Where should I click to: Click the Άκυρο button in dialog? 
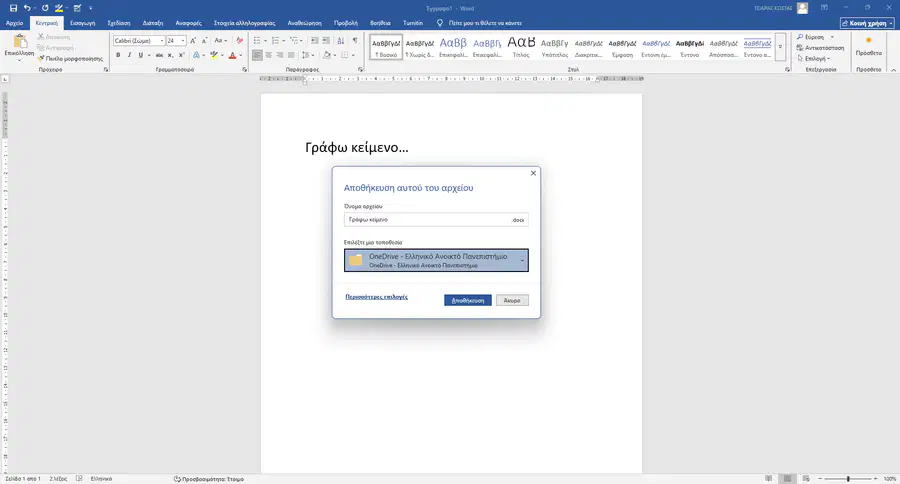(x=512, y=300)
